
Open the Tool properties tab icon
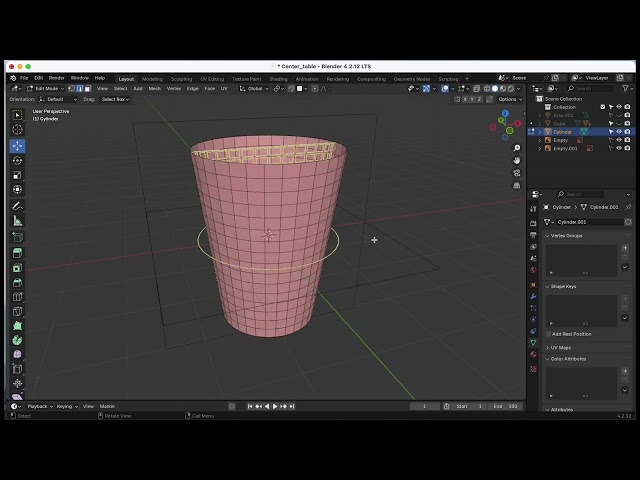click(533, 209)
